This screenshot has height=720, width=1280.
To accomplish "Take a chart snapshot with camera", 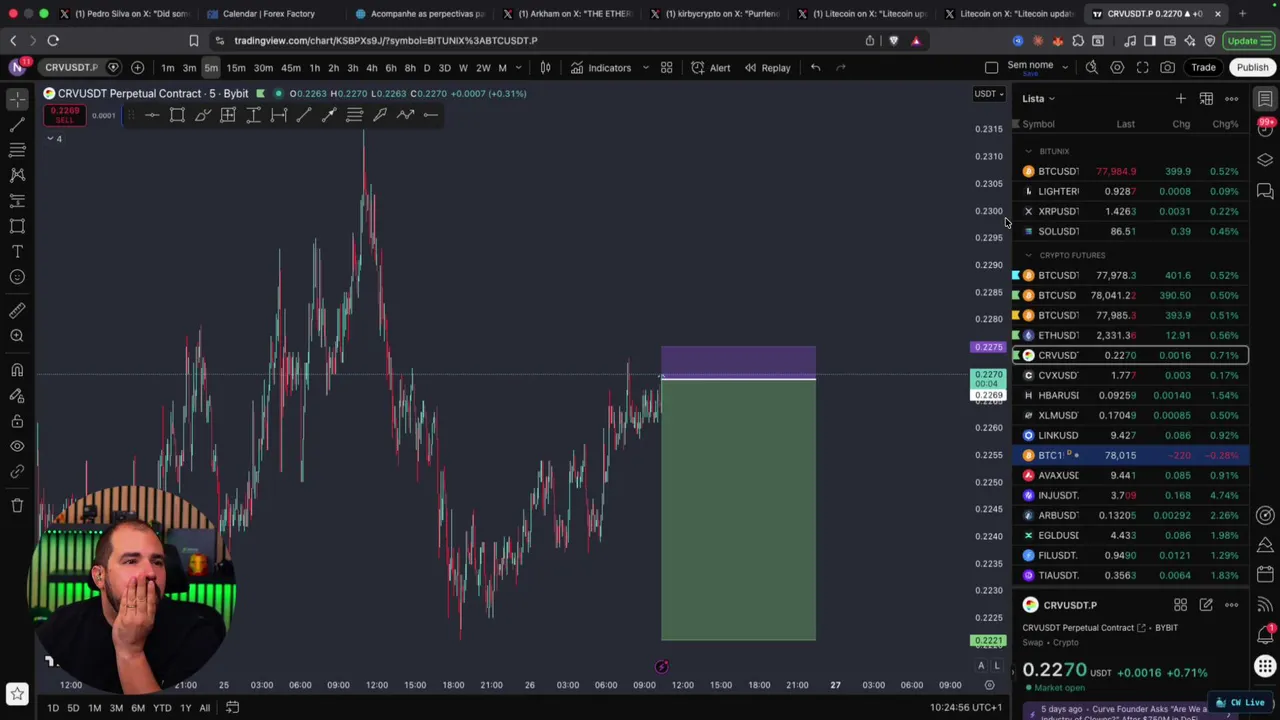I will 1168,67.
